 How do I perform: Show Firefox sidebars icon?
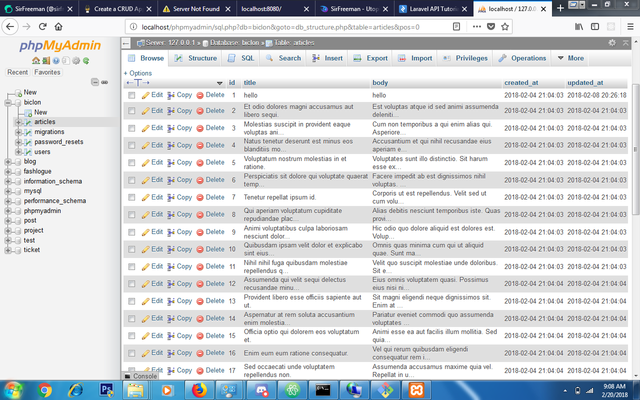pos(595,27)
